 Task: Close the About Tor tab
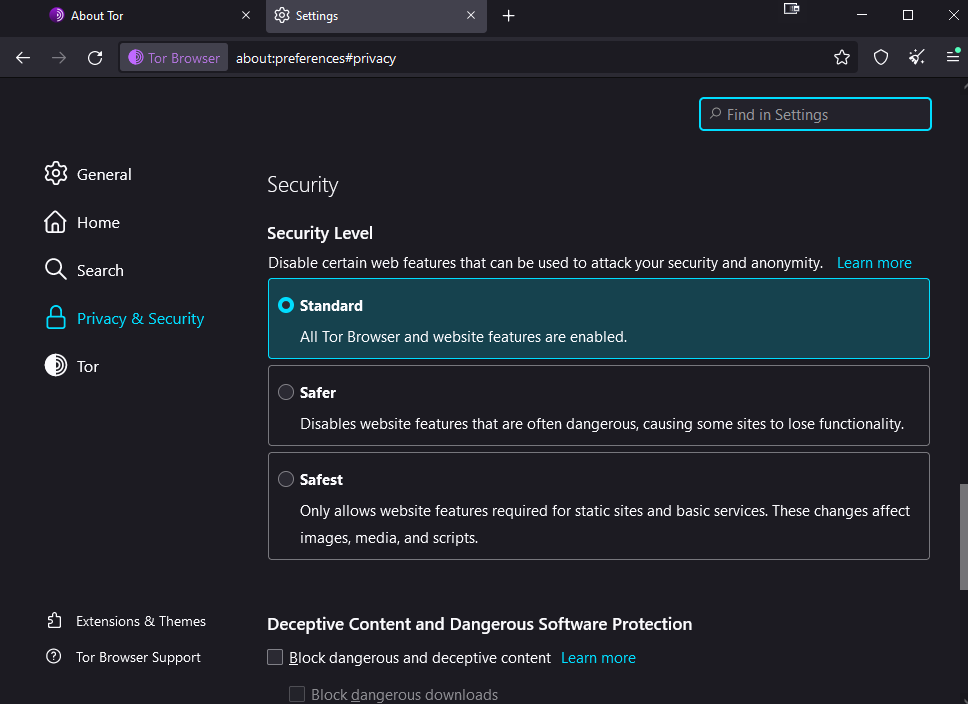coord(246,15)
